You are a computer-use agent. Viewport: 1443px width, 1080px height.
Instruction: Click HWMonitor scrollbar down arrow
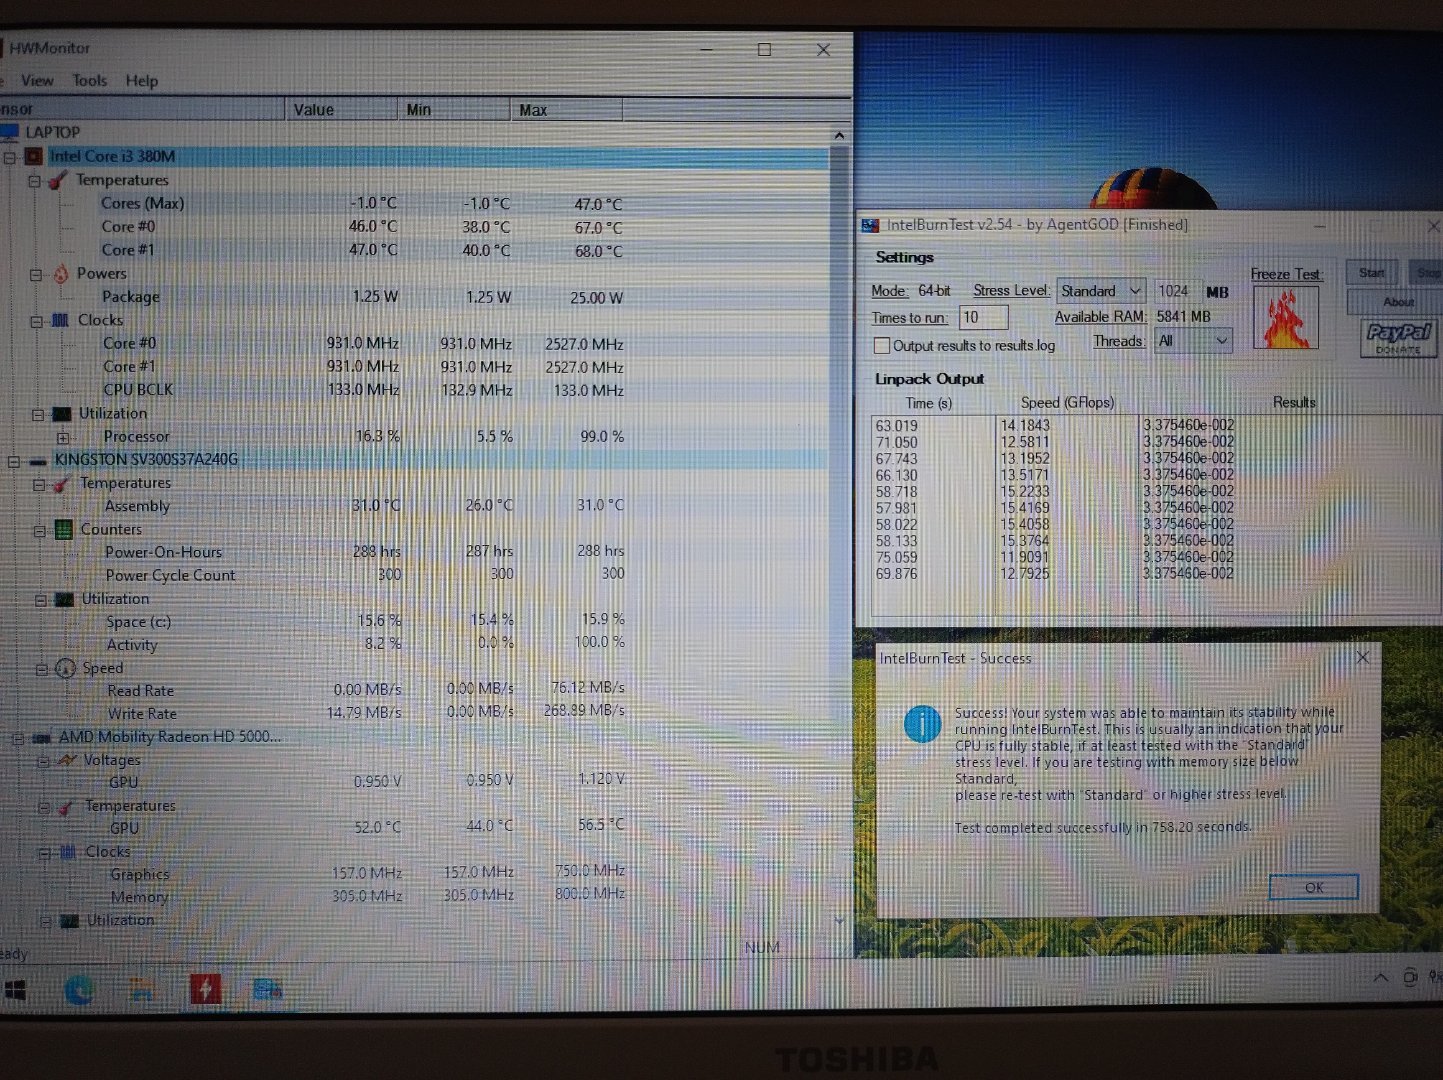pyautogui.click(x=839, y=920)
